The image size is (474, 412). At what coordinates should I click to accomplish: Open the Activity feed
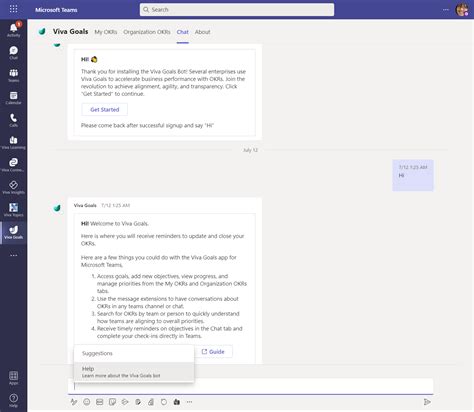point(13,29)
